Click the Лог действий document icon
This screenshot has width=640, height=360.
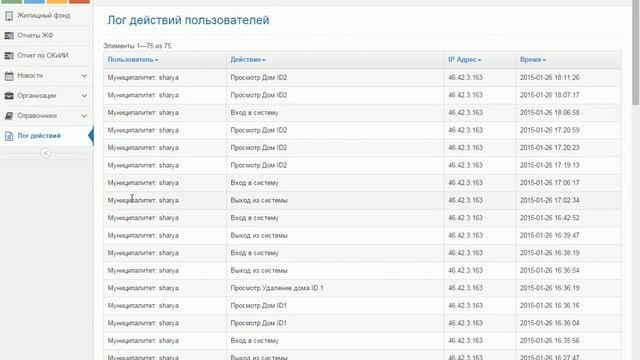click(x=9, y=136)
